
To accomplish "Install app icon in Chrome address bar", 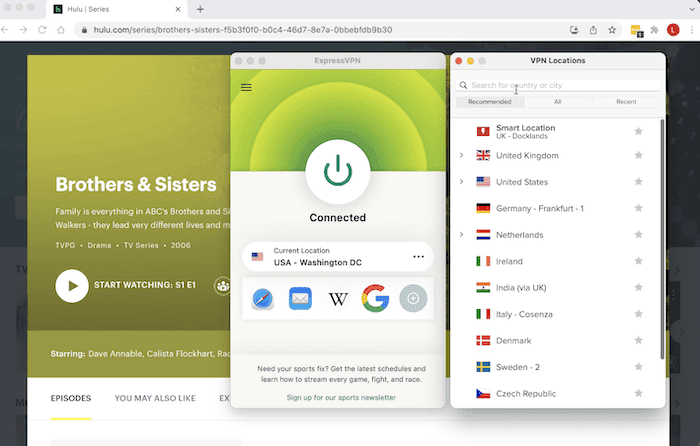I will click(574, 30).
